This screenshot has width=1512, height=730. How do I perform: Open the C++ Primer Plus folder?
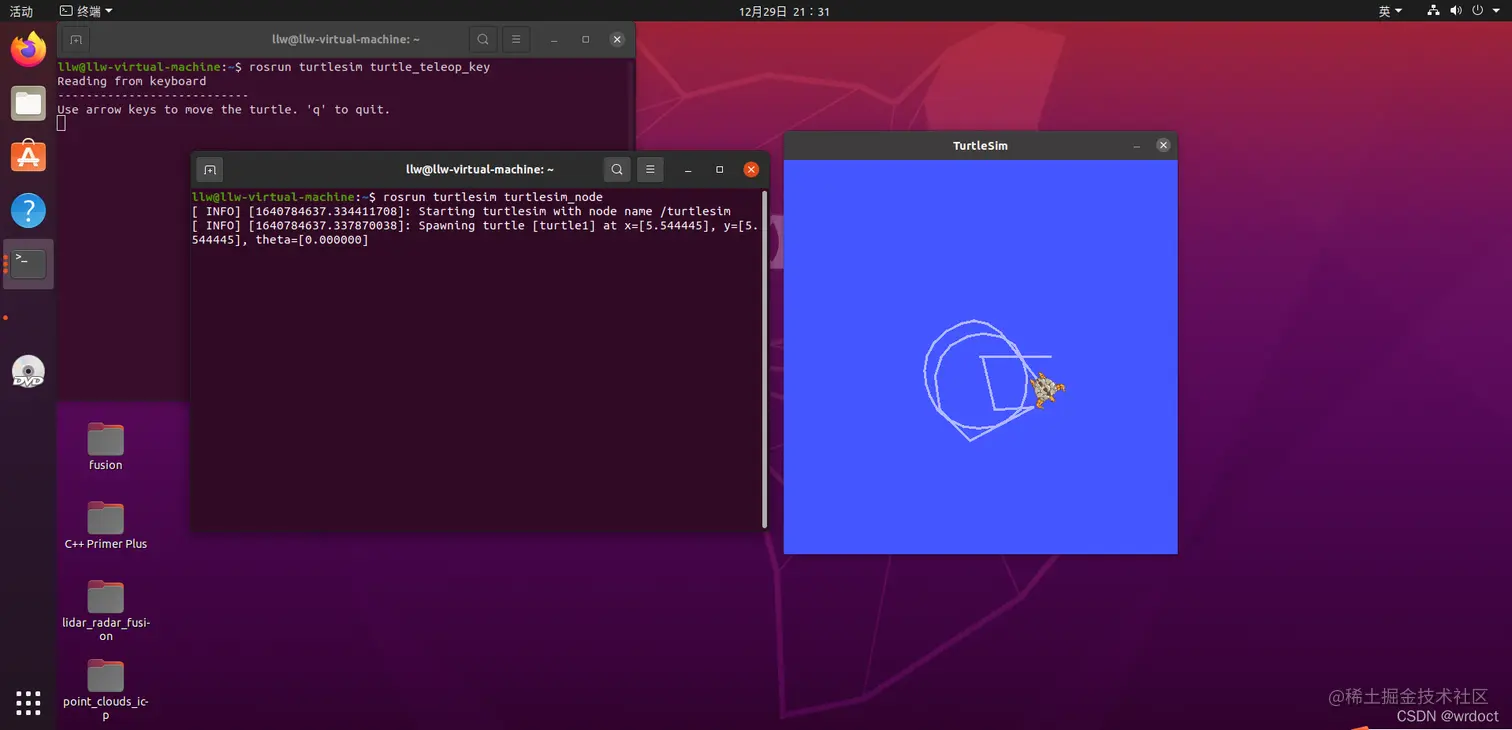[x=105, y=526]
